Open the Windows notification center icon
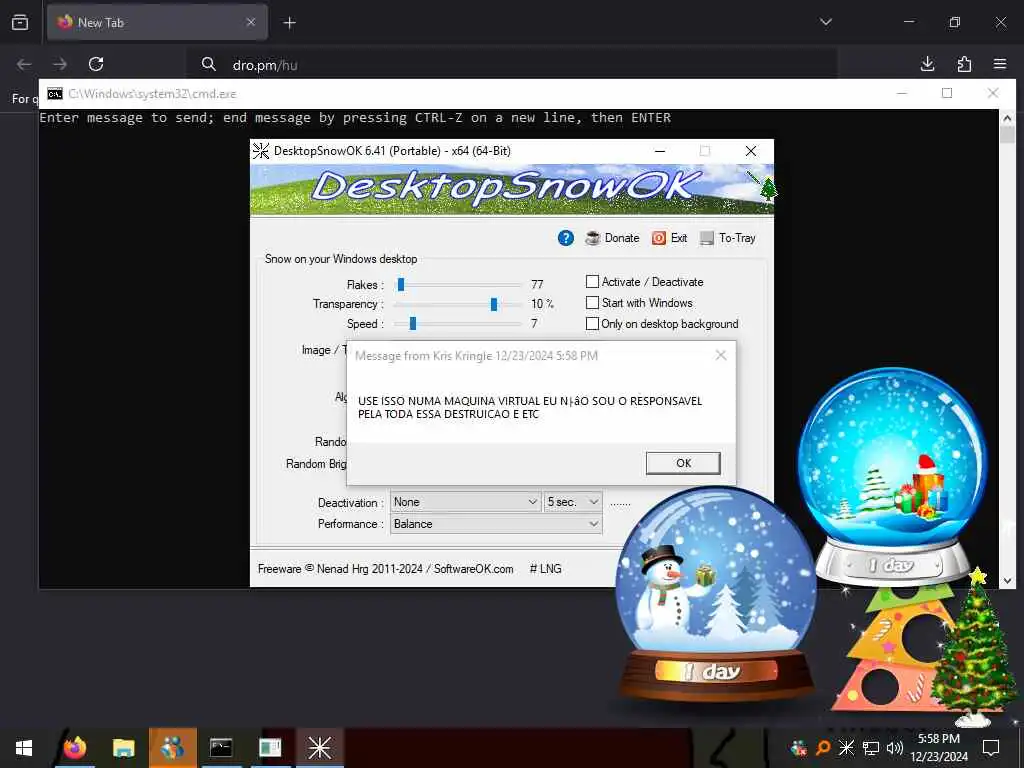 tap(991, 748)
